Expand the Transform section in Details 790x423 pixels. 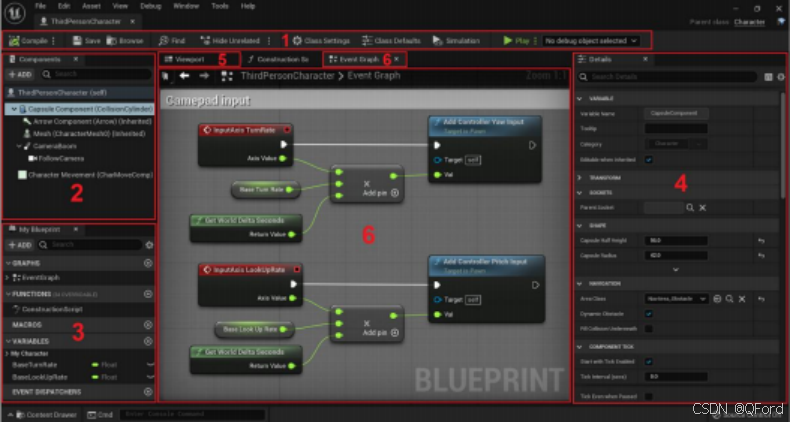[x=579, y=178]
